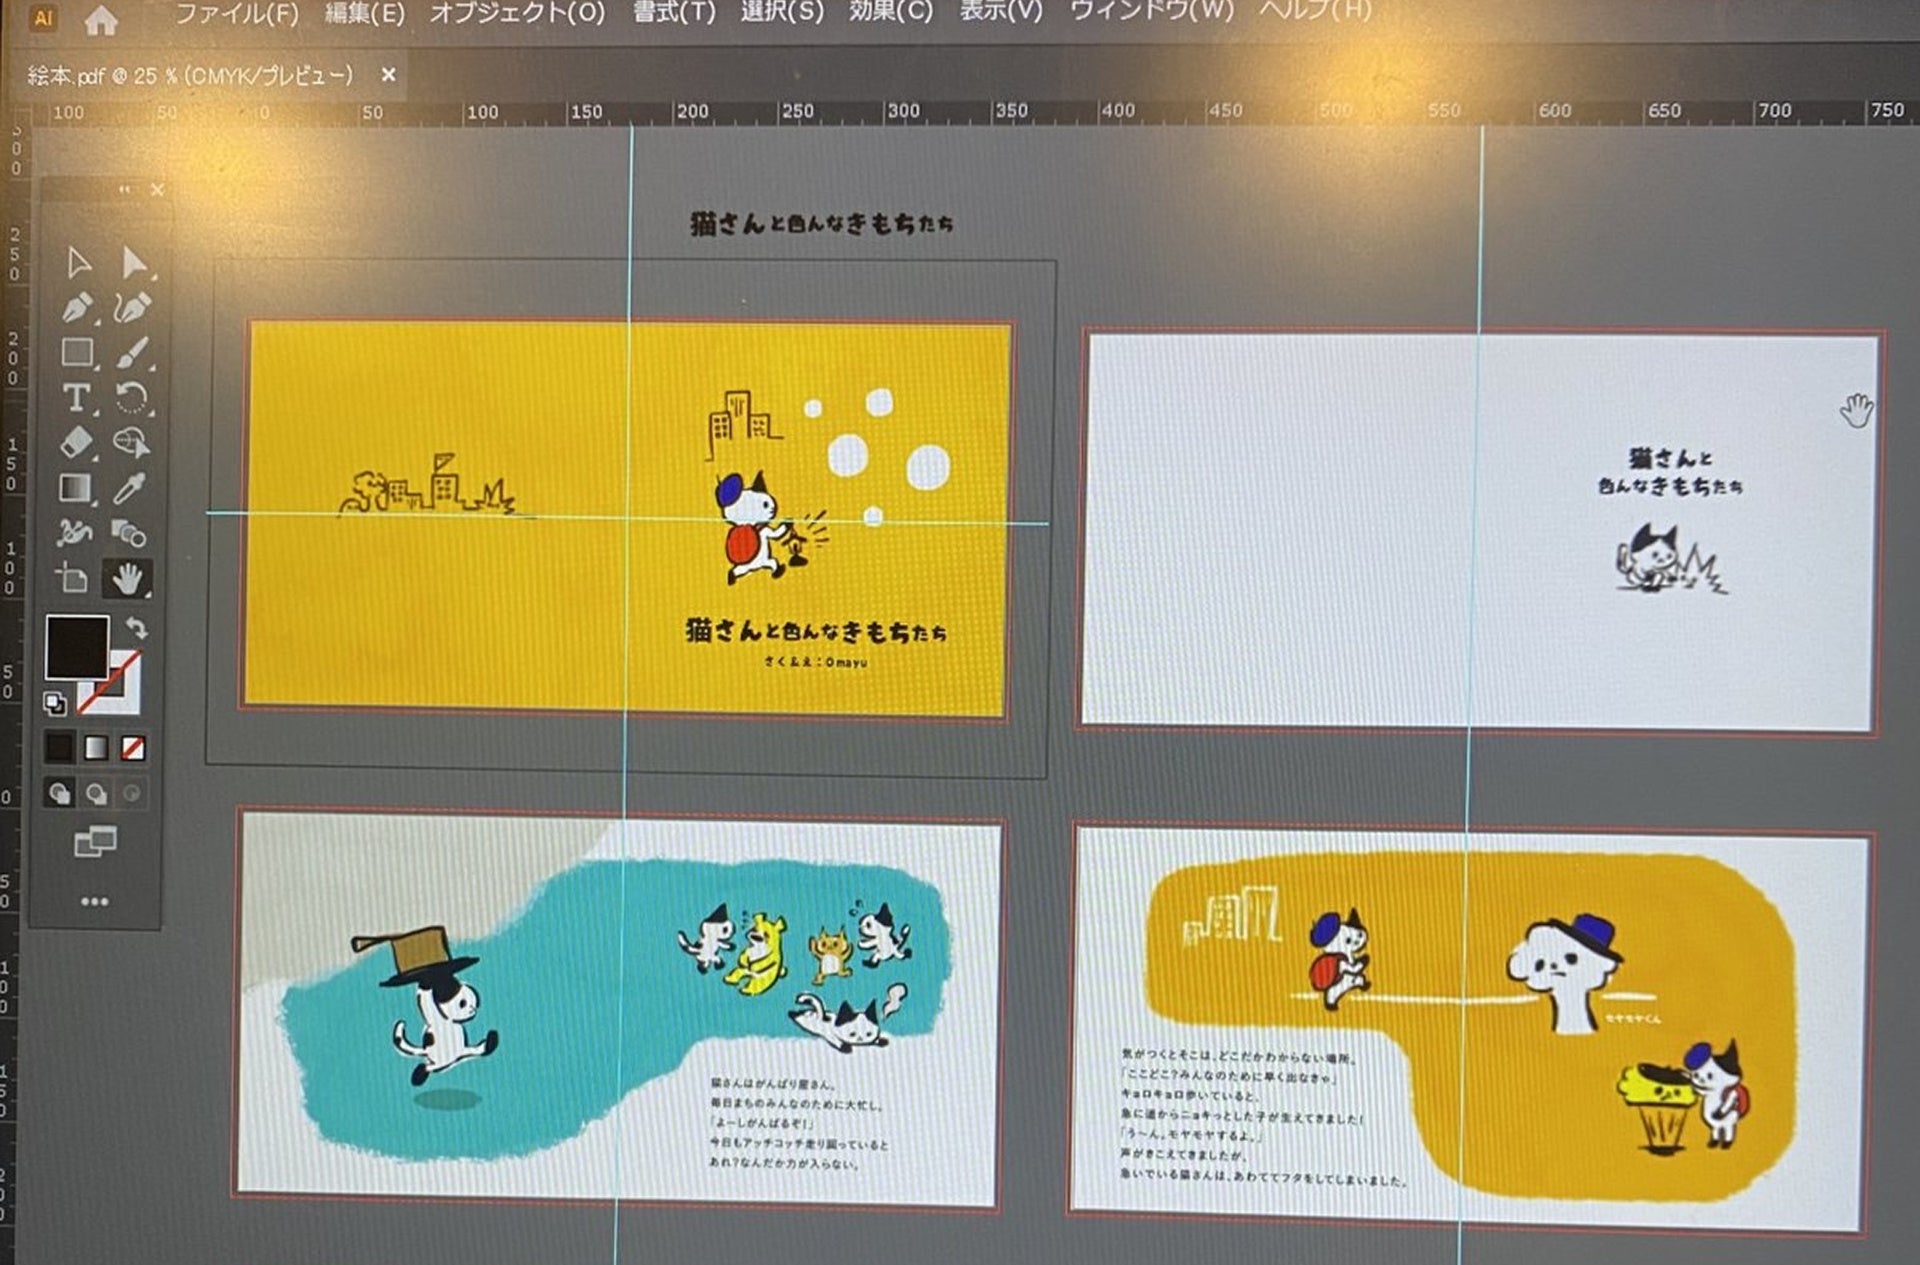Reset to default fill and stroke
Viewport: 1920px width, 1265px height.
[55, 704]
